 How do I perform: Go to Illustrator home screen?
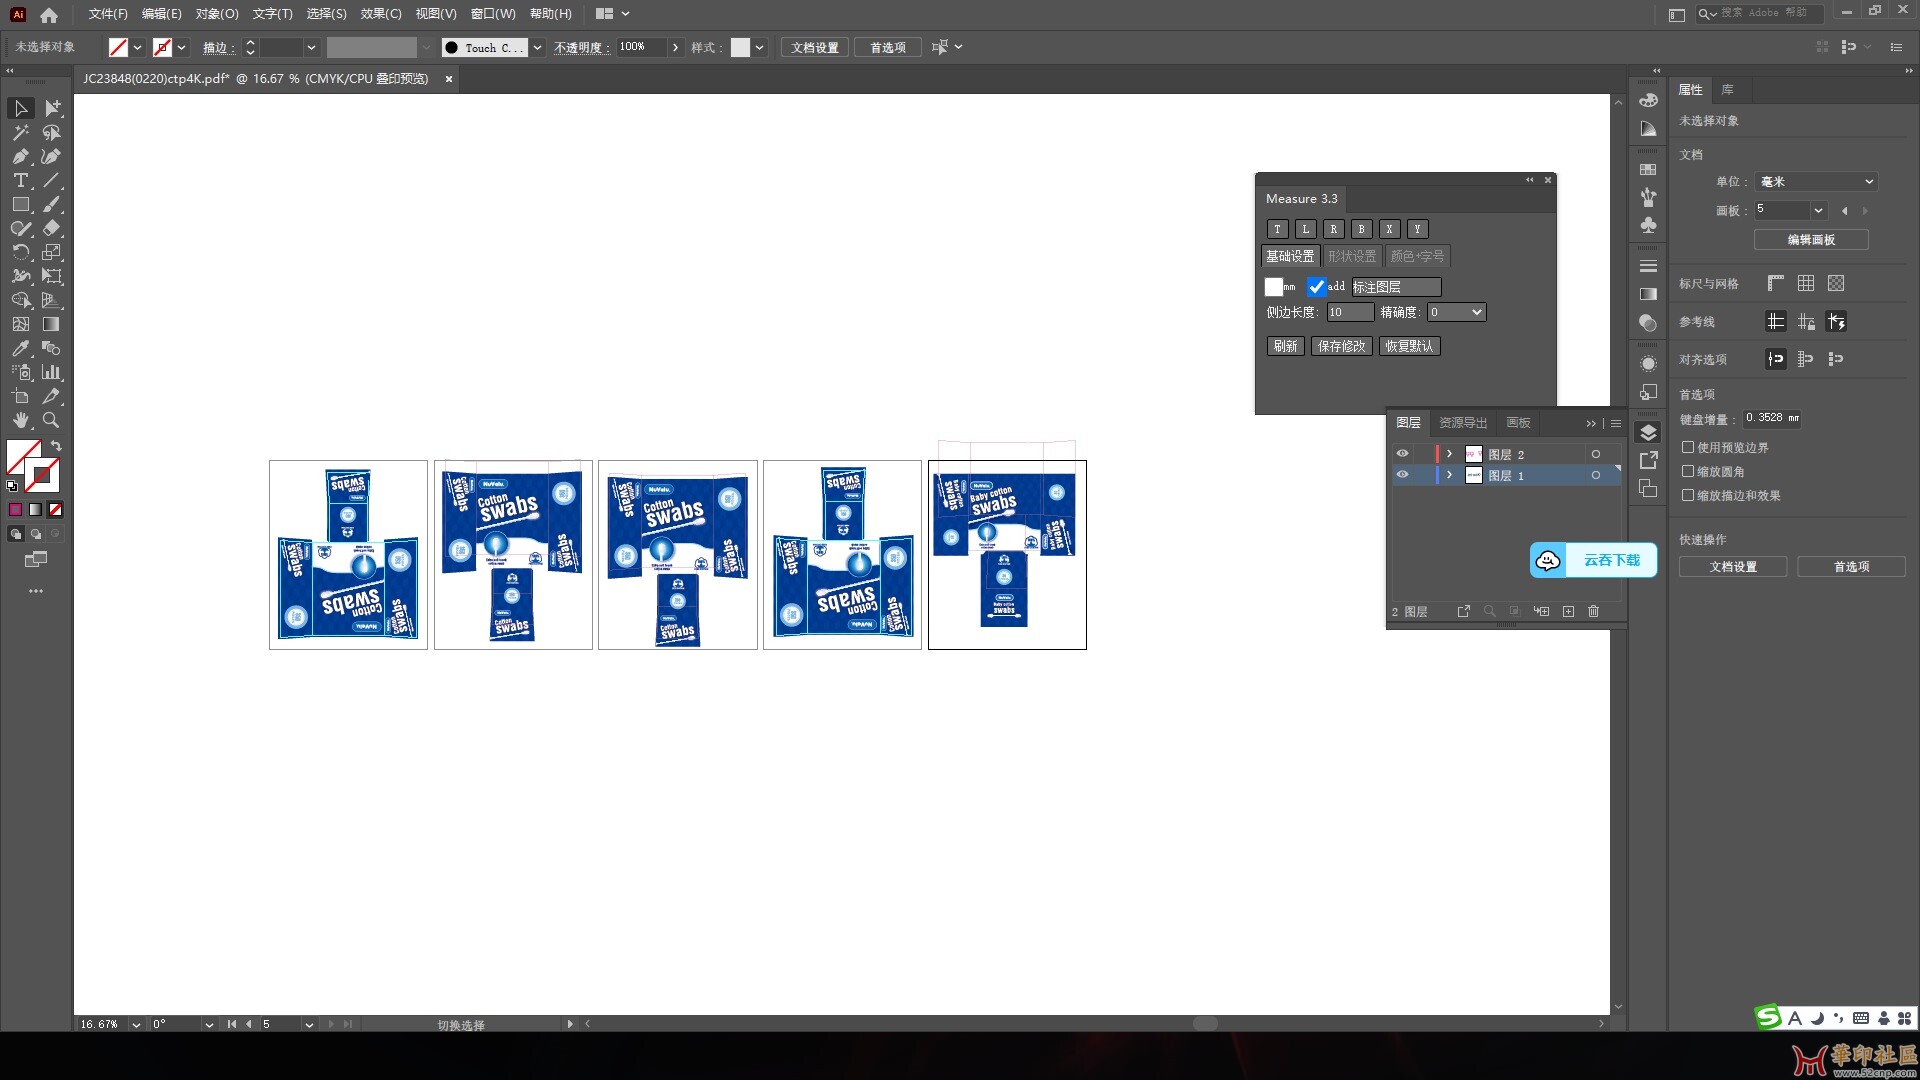click(x=49, y=14)
